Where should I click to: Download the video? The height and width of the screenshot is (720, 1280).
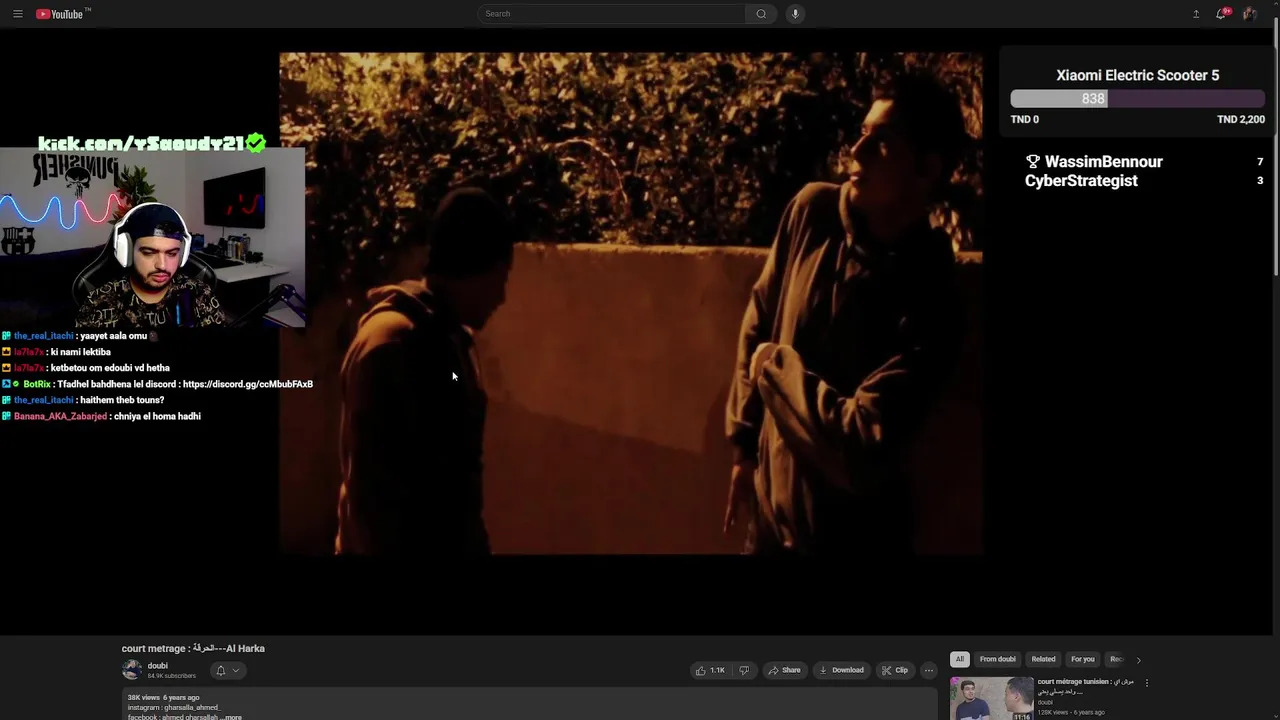click(x=841, y=670)
